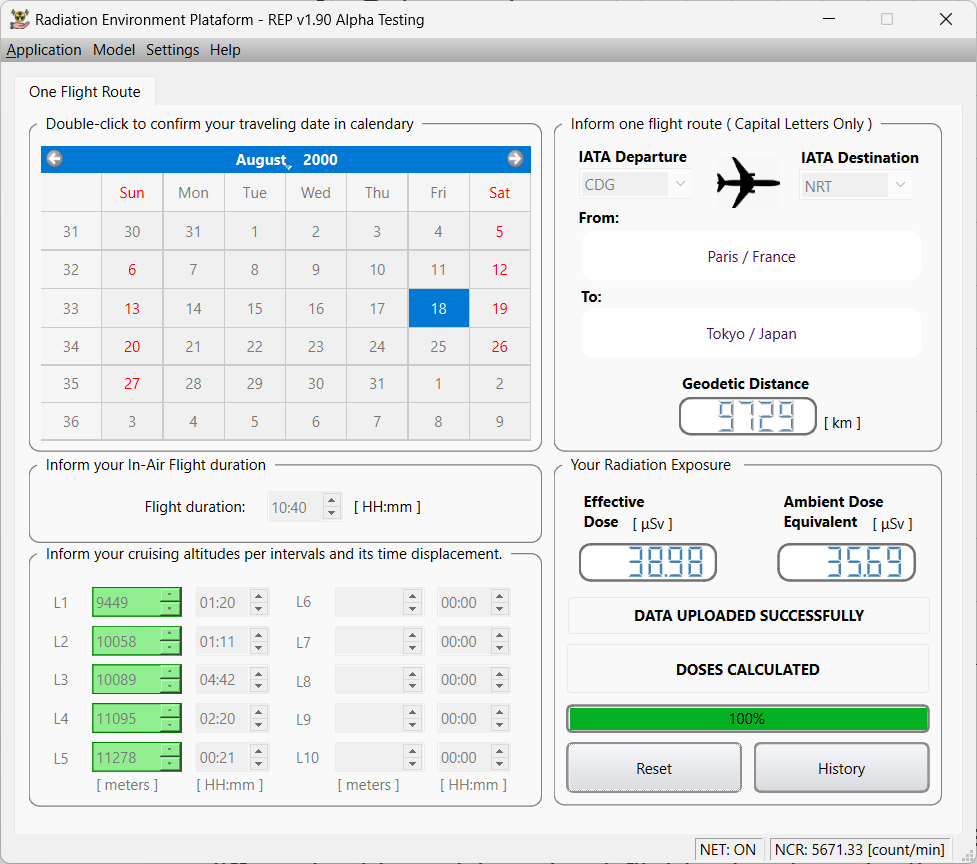
Task: Open IATA Destination dropdown
Action: [900, 185]
